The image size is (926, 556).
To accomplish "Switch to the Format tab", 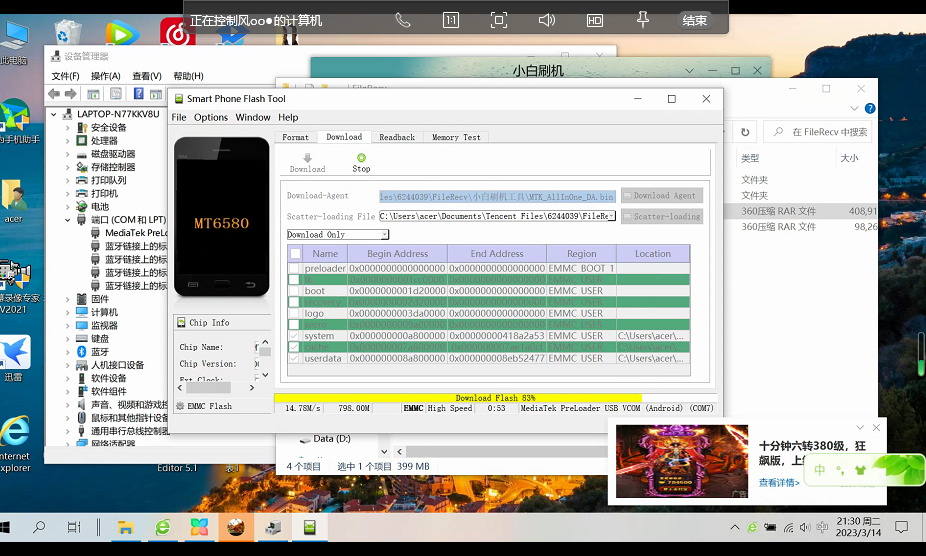I will tap(295, 137).
